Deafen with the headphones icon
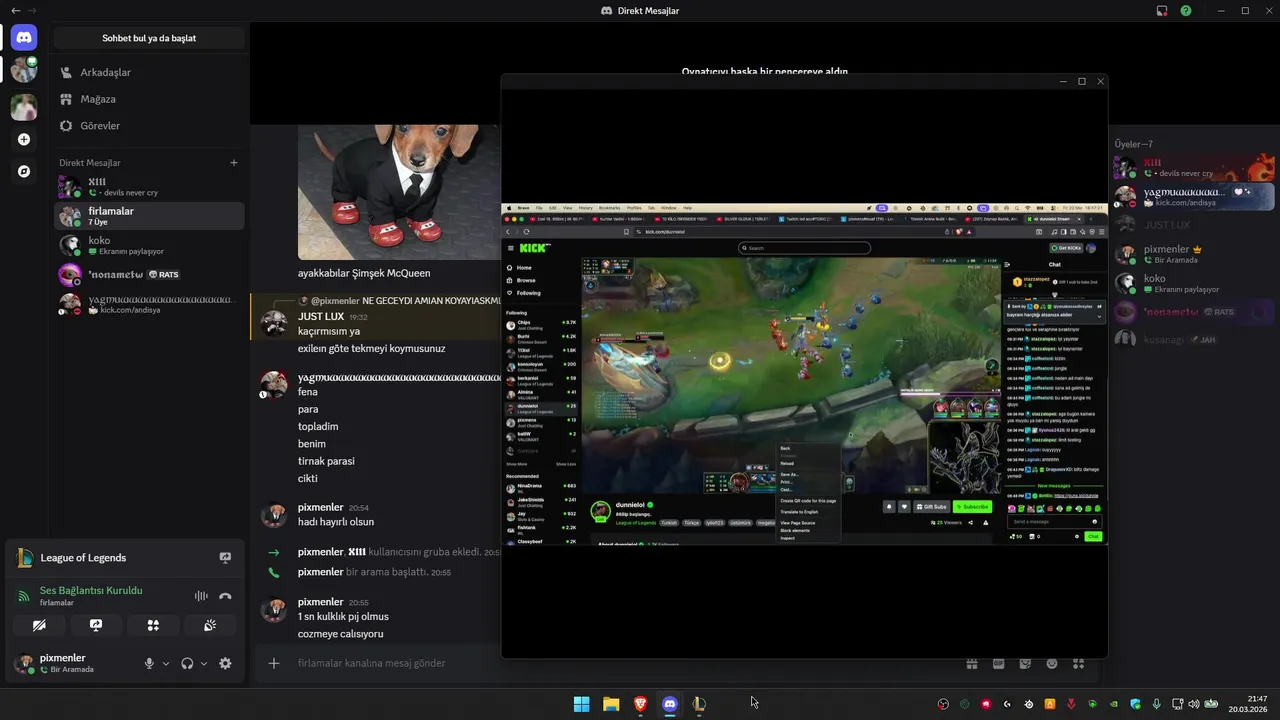This screenshot has height=720, width=1280. pyautogui.click(x=187, y=663)
